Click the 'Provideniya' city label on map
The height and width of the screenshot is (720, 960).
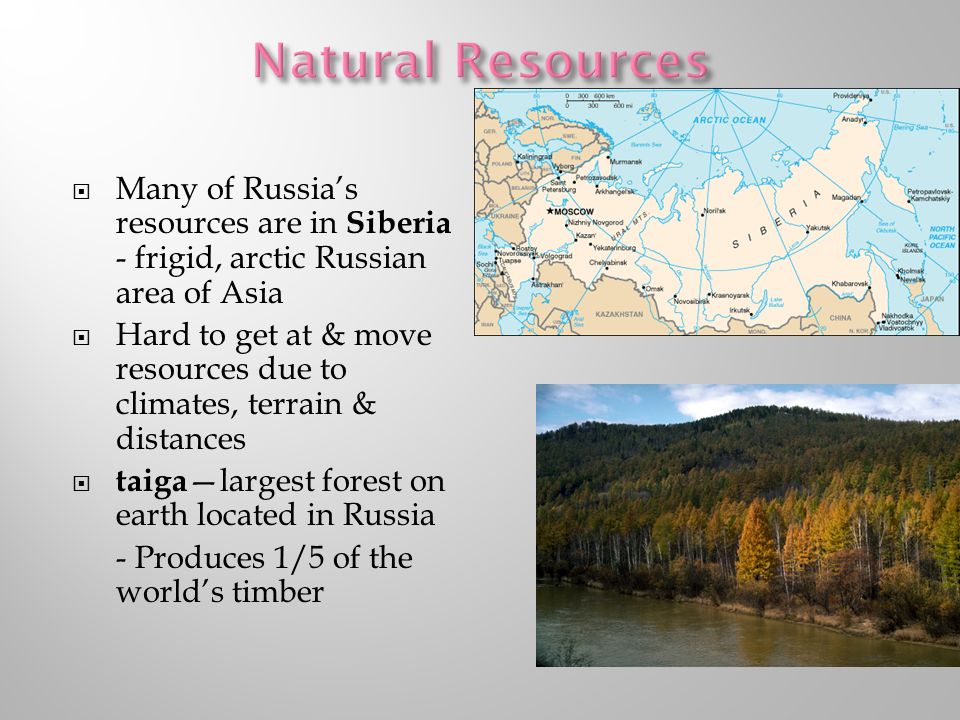(x=851, y=96)
